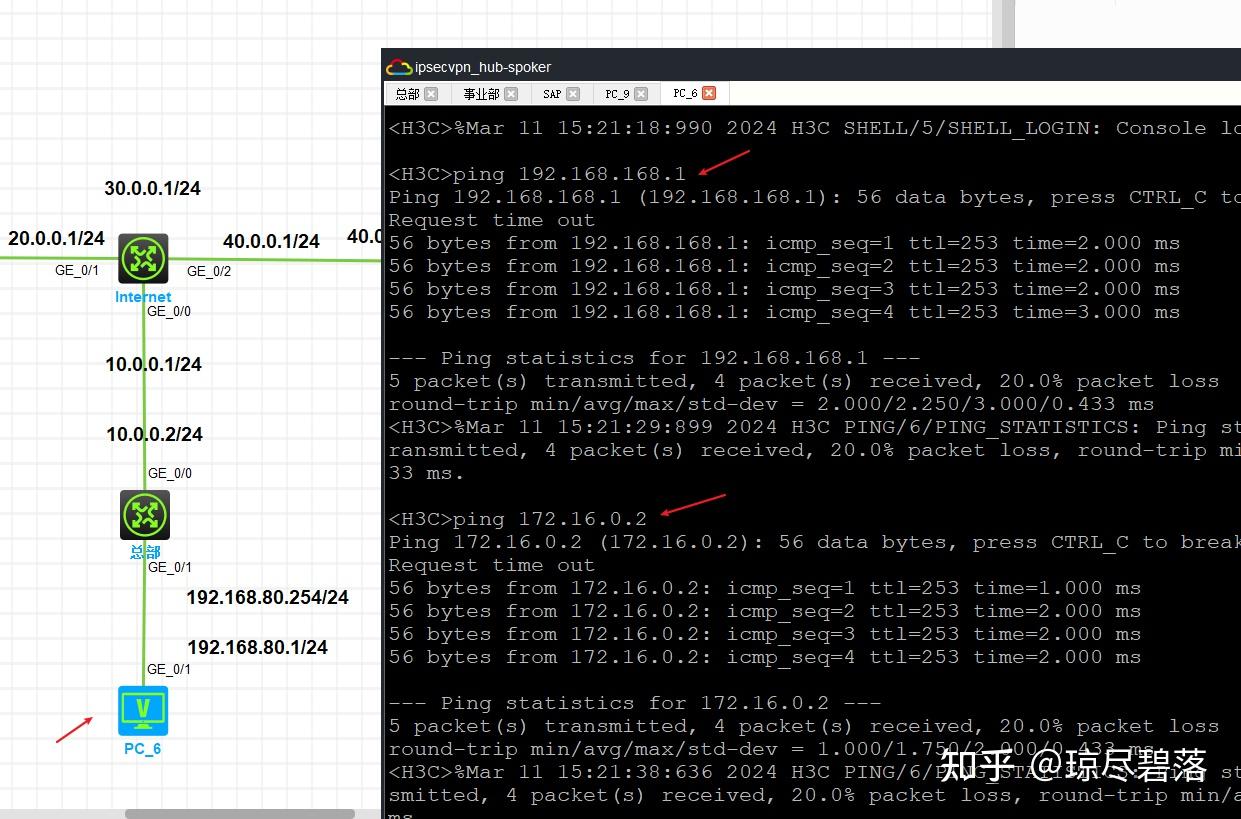Select the active PC_6 console tab
The height and width of the screenshot is (819, 1241).
(684, 93)
